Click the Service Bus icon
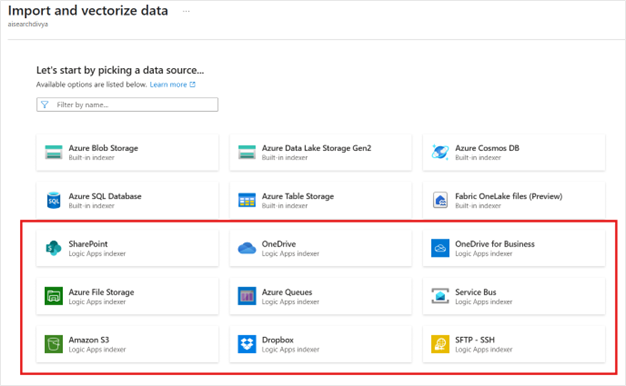The width and height of the screenshot is (626, 386). pyautogui.click(x=440, y=296)
